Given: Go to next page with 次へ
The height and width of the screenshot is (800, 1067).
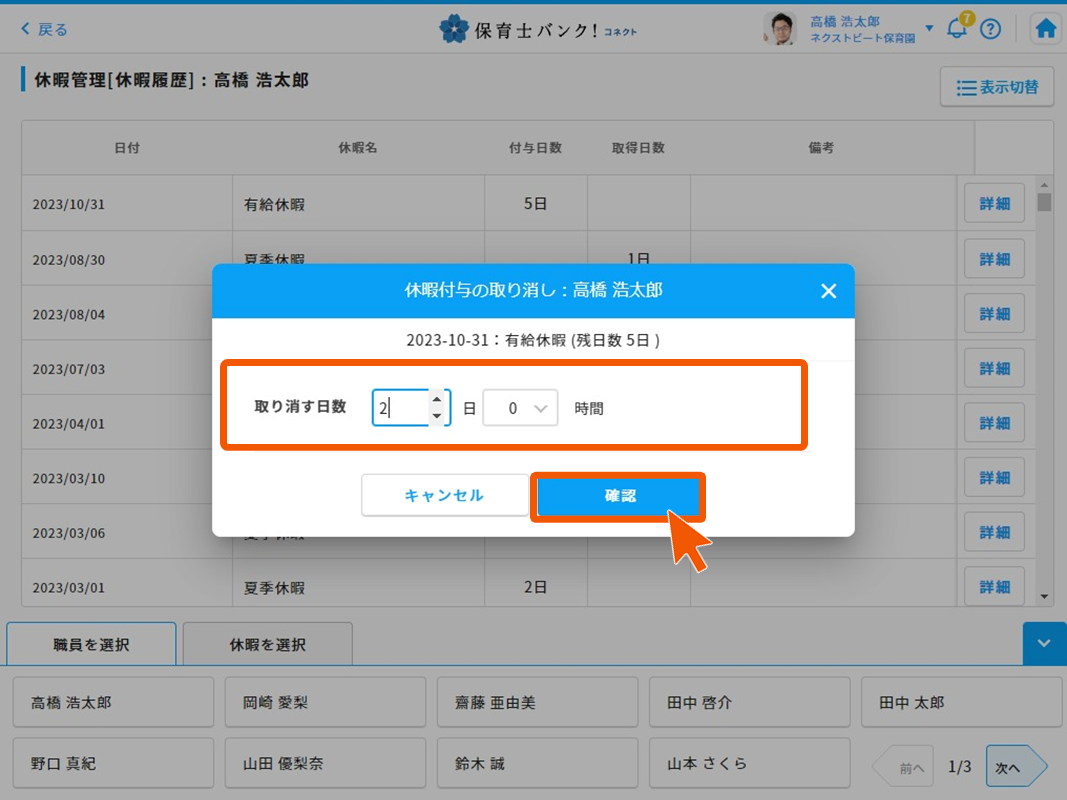Looking at the screenshot, I should click(x=1013, y=767).
